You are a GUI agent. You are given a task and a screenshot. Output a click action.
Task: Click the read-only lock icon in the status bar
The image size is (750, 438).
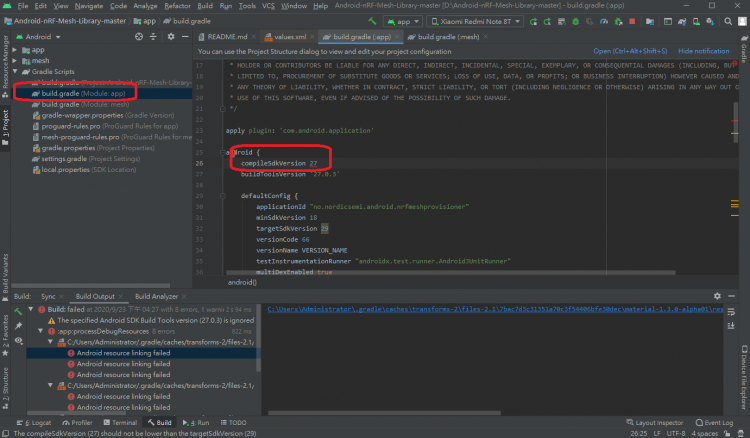pyautogui.click(x=727, y=433)
